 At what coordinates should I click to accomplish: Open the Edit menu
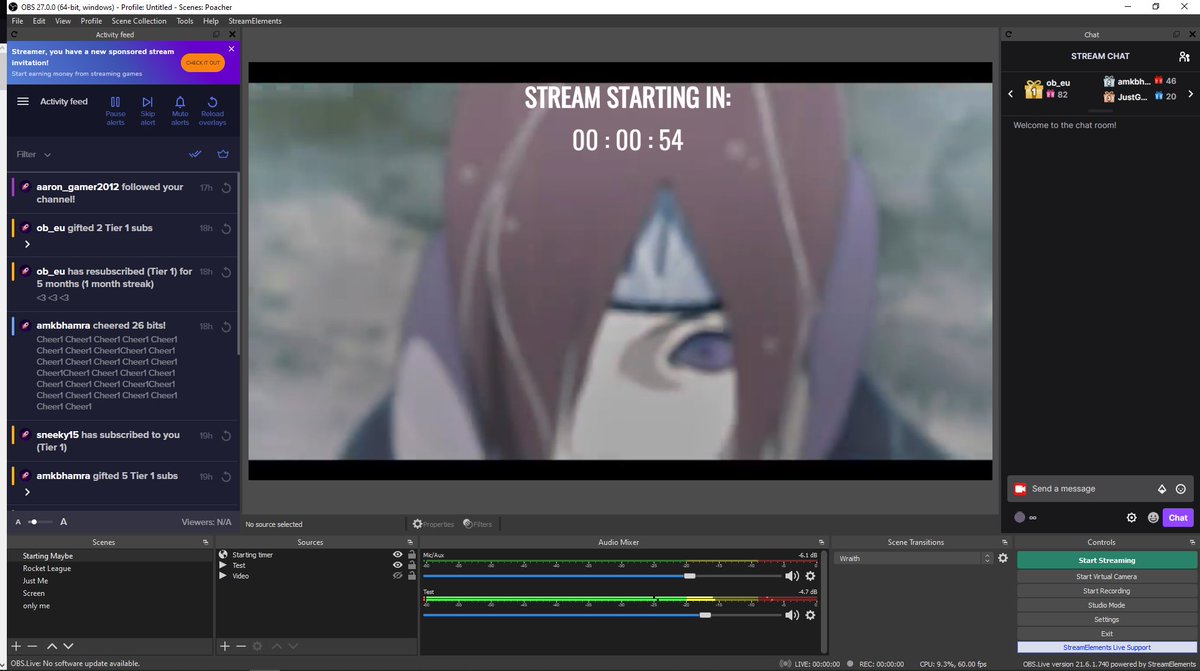(39, 20)
